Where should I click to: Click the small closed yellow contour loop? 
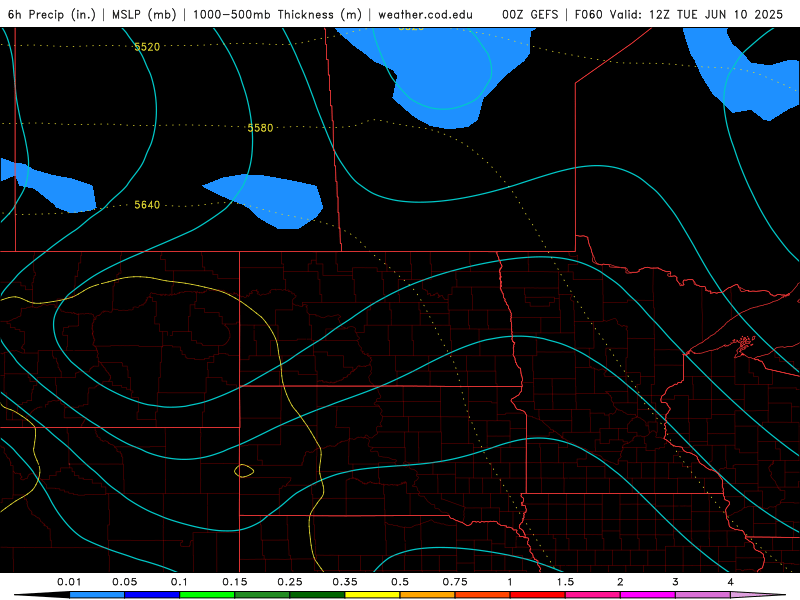(244, 470)
